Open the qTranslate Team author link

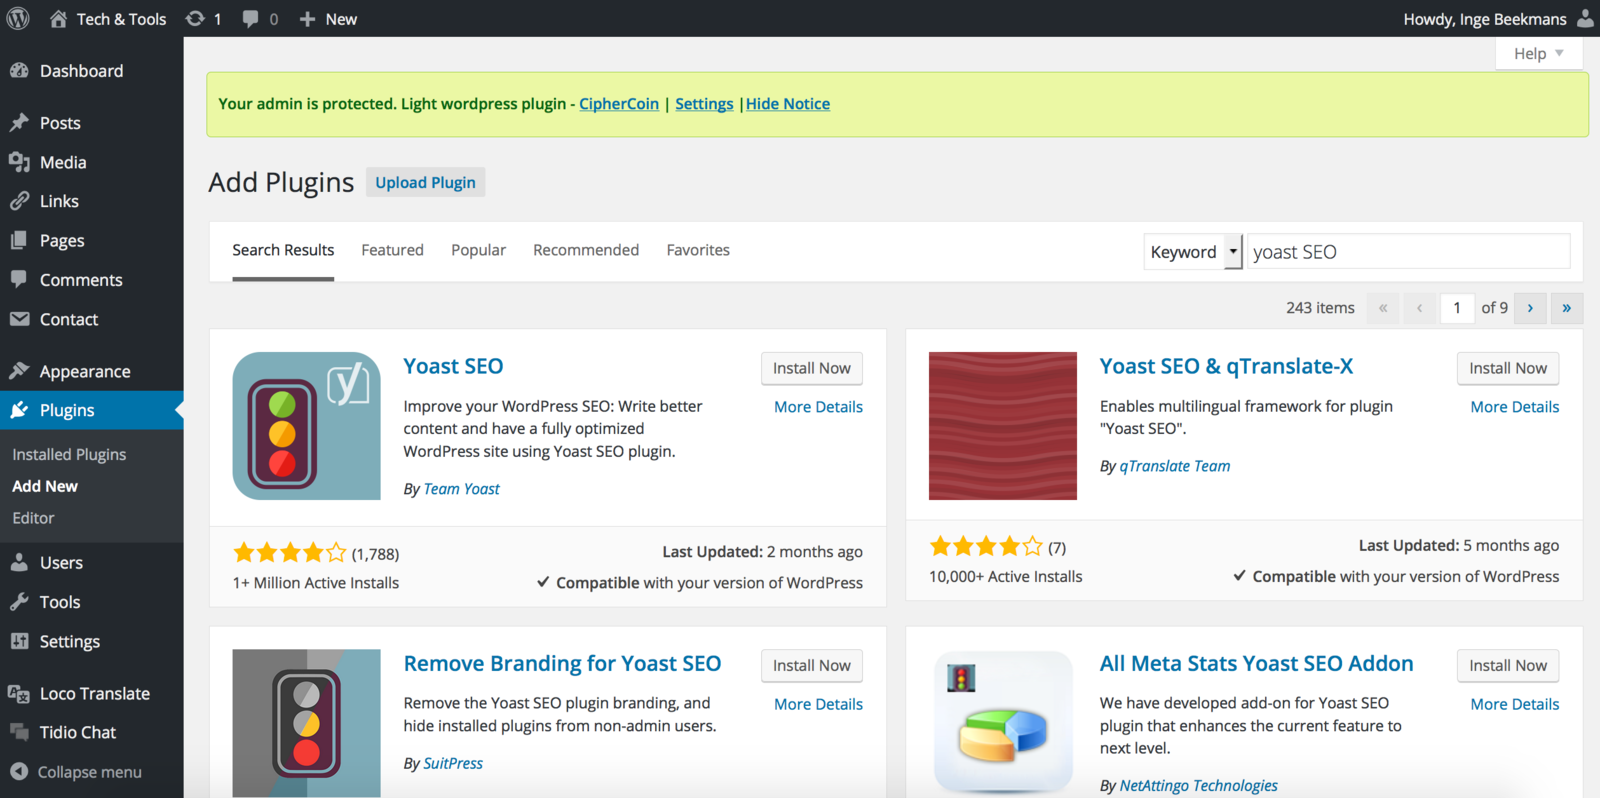1175,466
